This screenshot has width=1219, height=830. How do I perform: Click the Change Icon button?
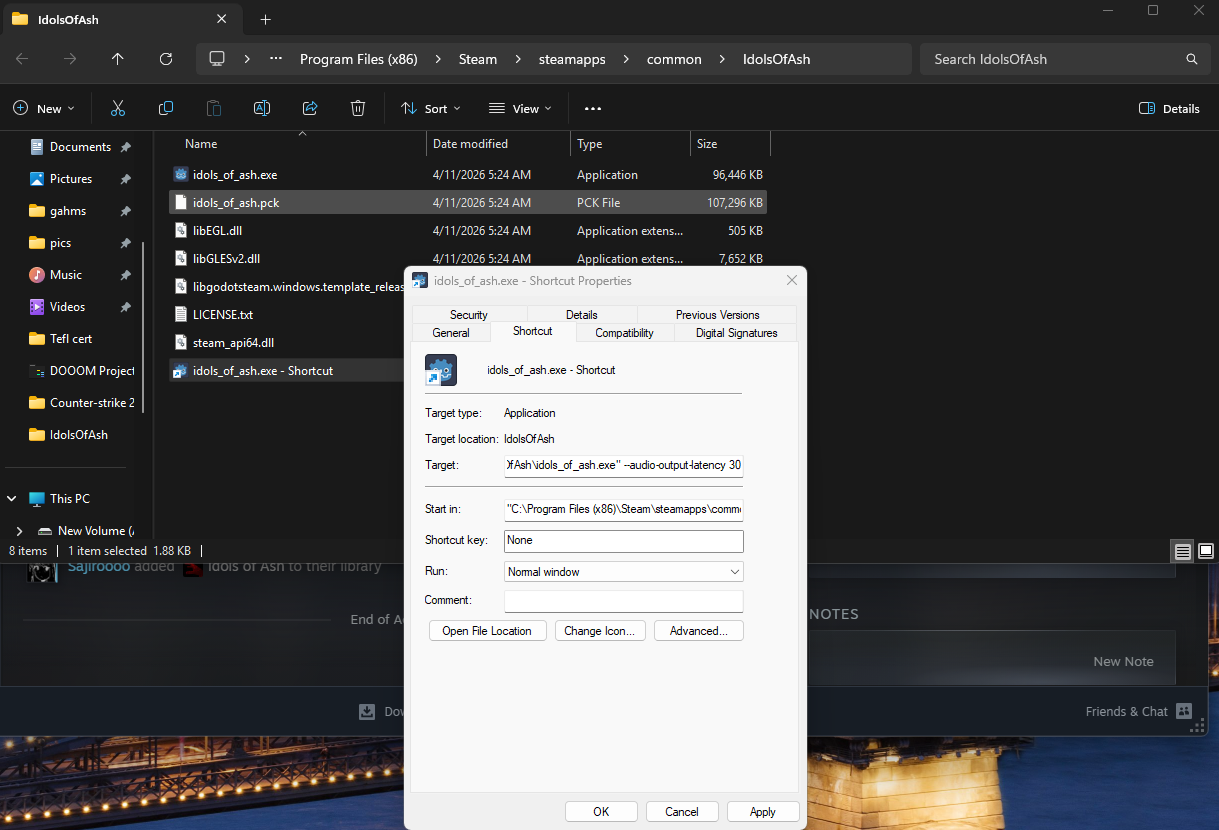click(599, 631)
